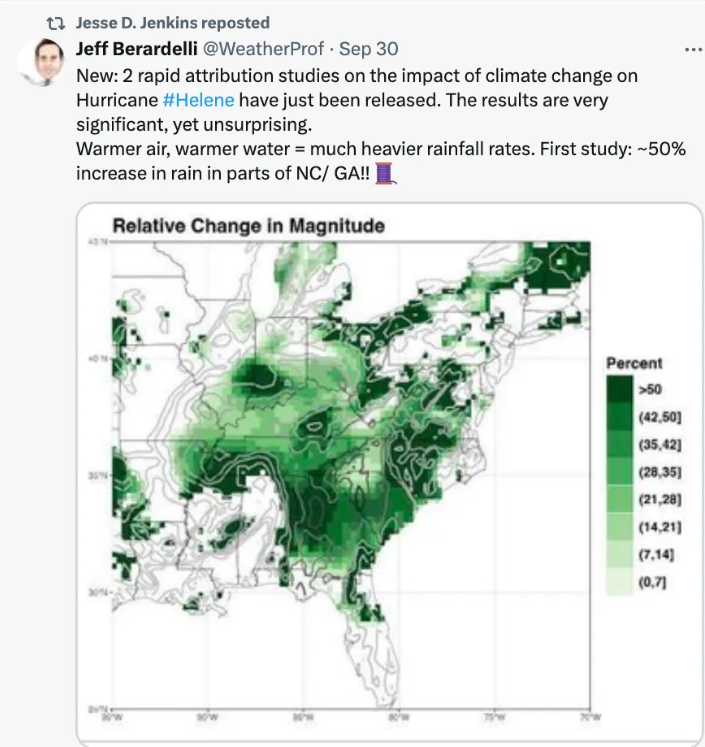Click the "Relative Change in Magnitude" title
This screenshot has height=747, width=705.
[248, 226]
